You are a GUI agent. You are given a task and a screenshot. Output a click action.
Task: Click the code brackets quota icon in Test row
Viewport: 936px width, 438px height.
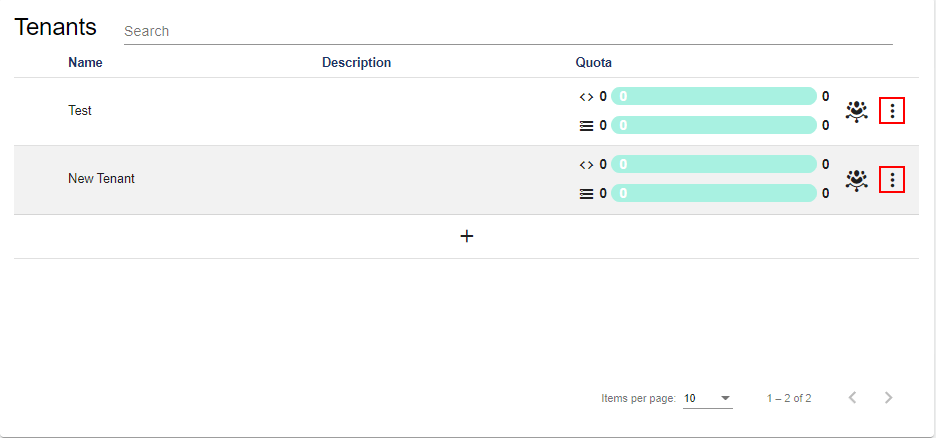coord(586,97)
